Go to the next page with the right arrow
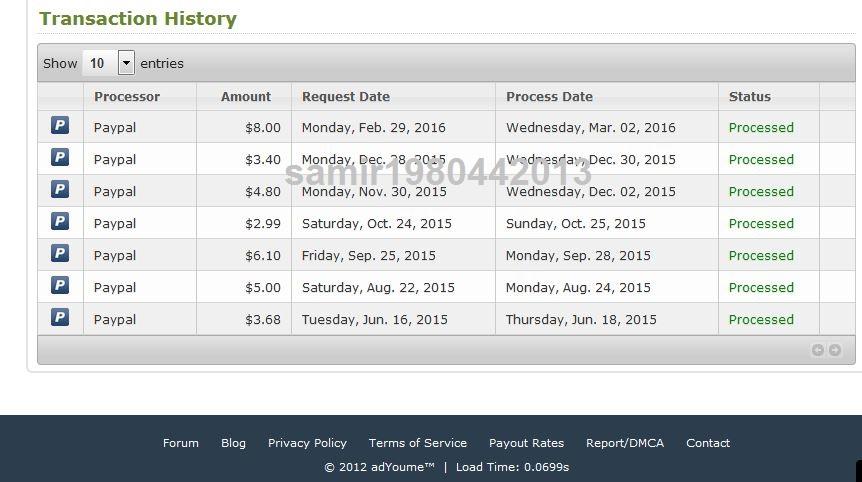 pos(835,350)
